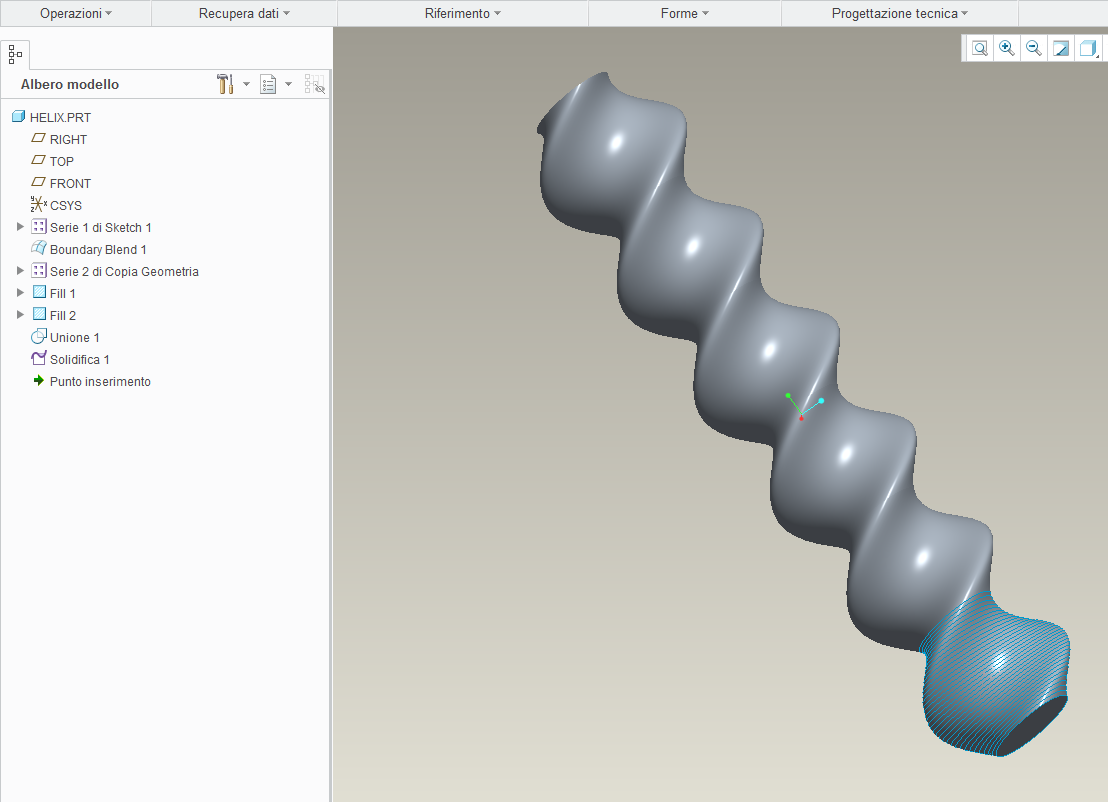This screenshot has width=1108, height=802.
Task: Open dropdown arrow beside the hammer icon
Action: coord(247,84)
